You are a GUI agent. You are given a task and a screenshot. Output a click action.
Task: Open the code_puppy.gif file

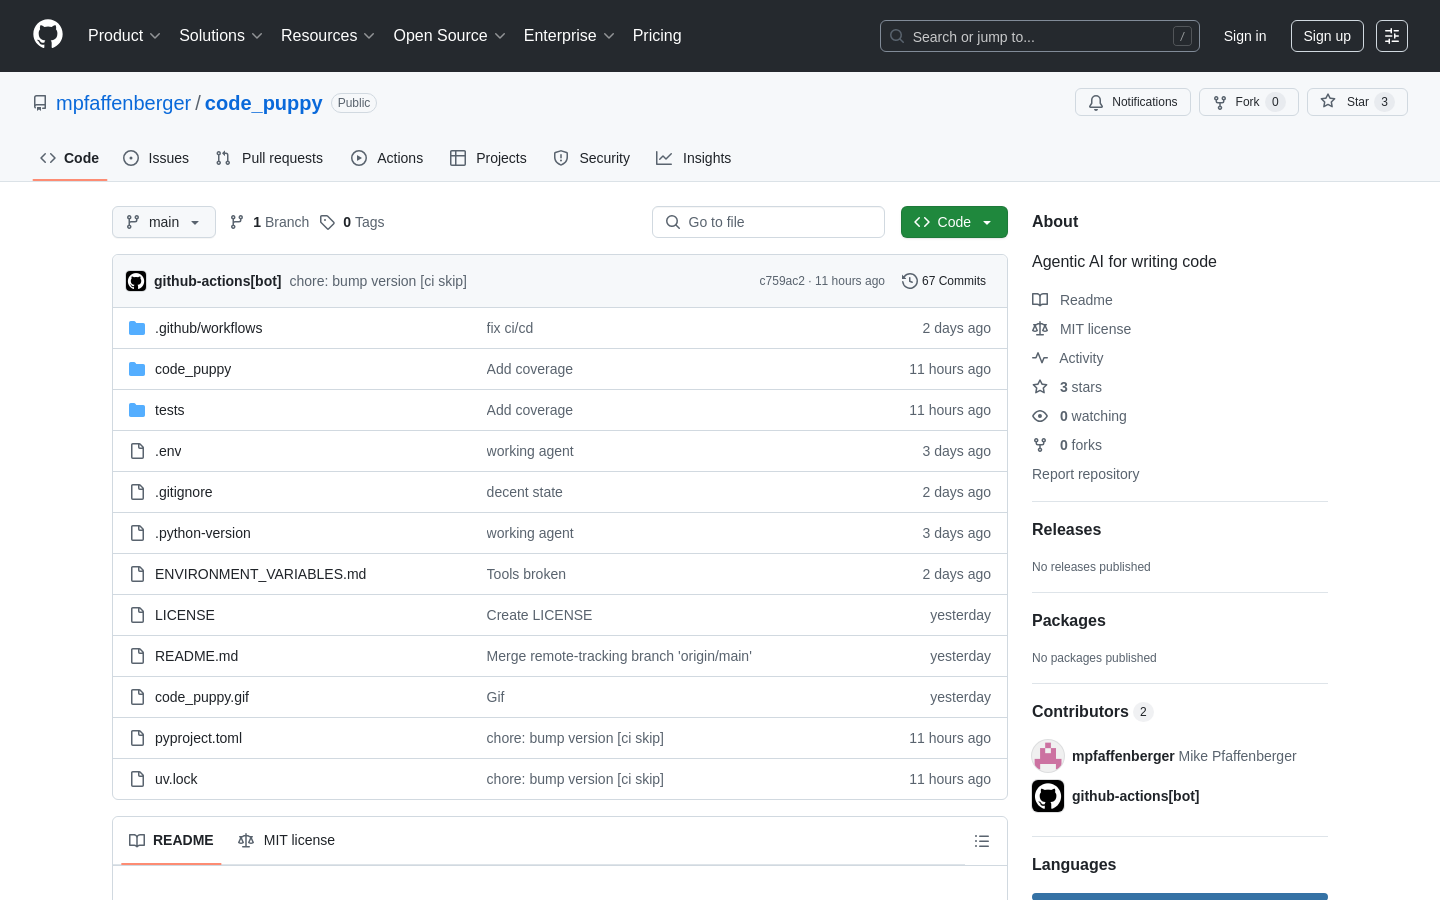pyautogui.click(x=202, y=697)
